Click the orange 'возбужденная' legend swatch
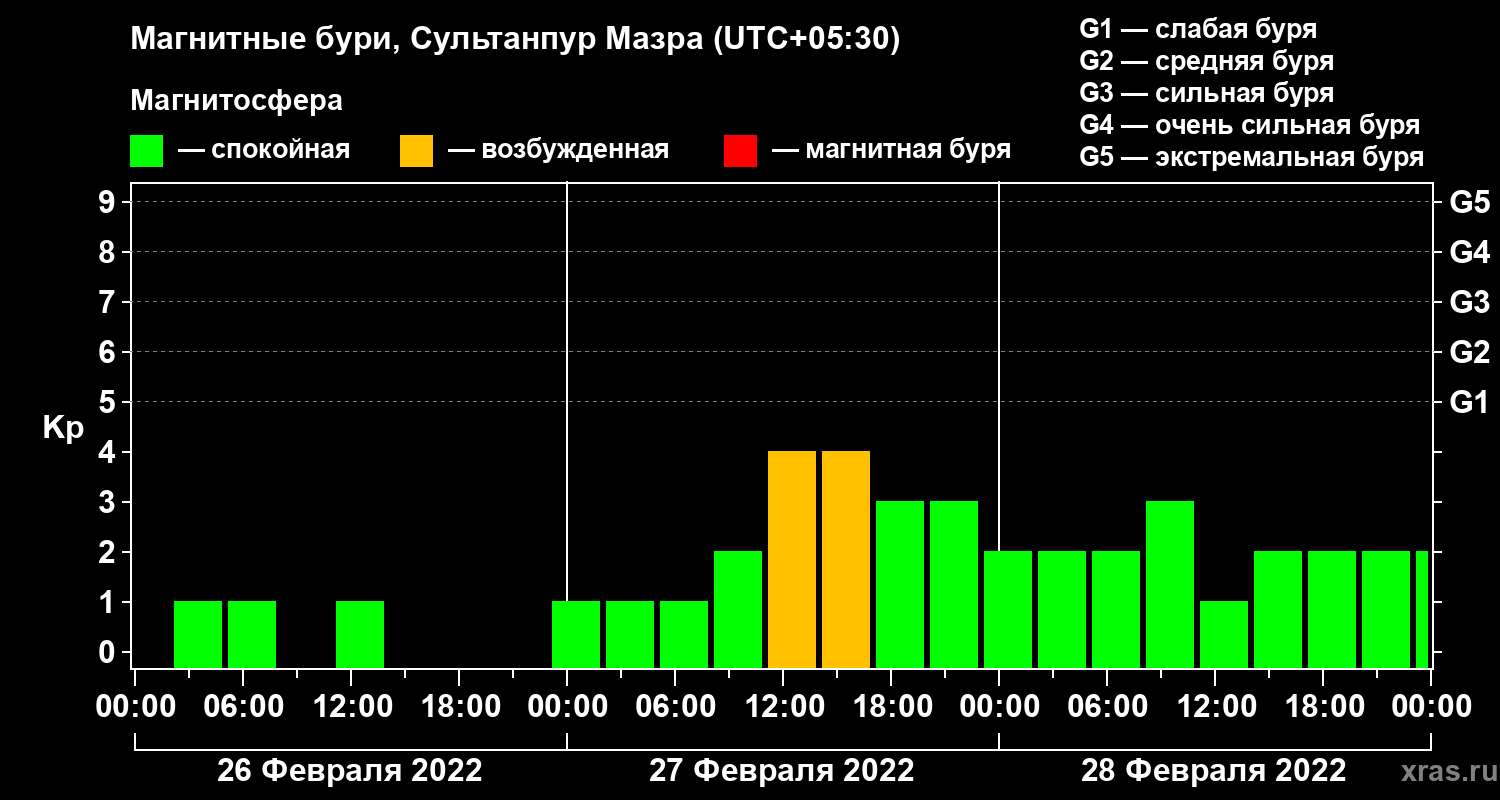 [416, 151]
